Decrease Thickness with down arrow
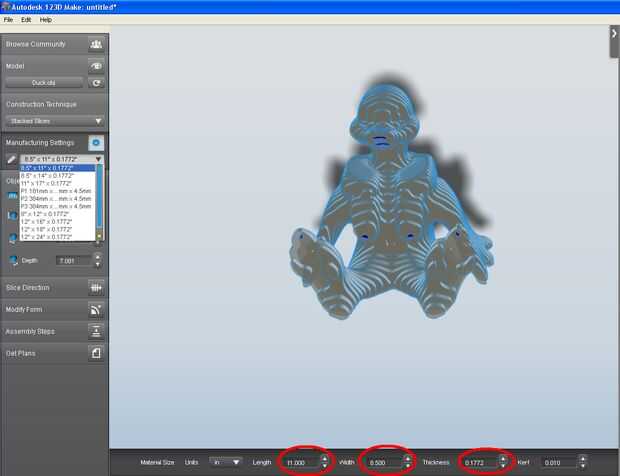The image size is (620, 476). pos(503,466)
